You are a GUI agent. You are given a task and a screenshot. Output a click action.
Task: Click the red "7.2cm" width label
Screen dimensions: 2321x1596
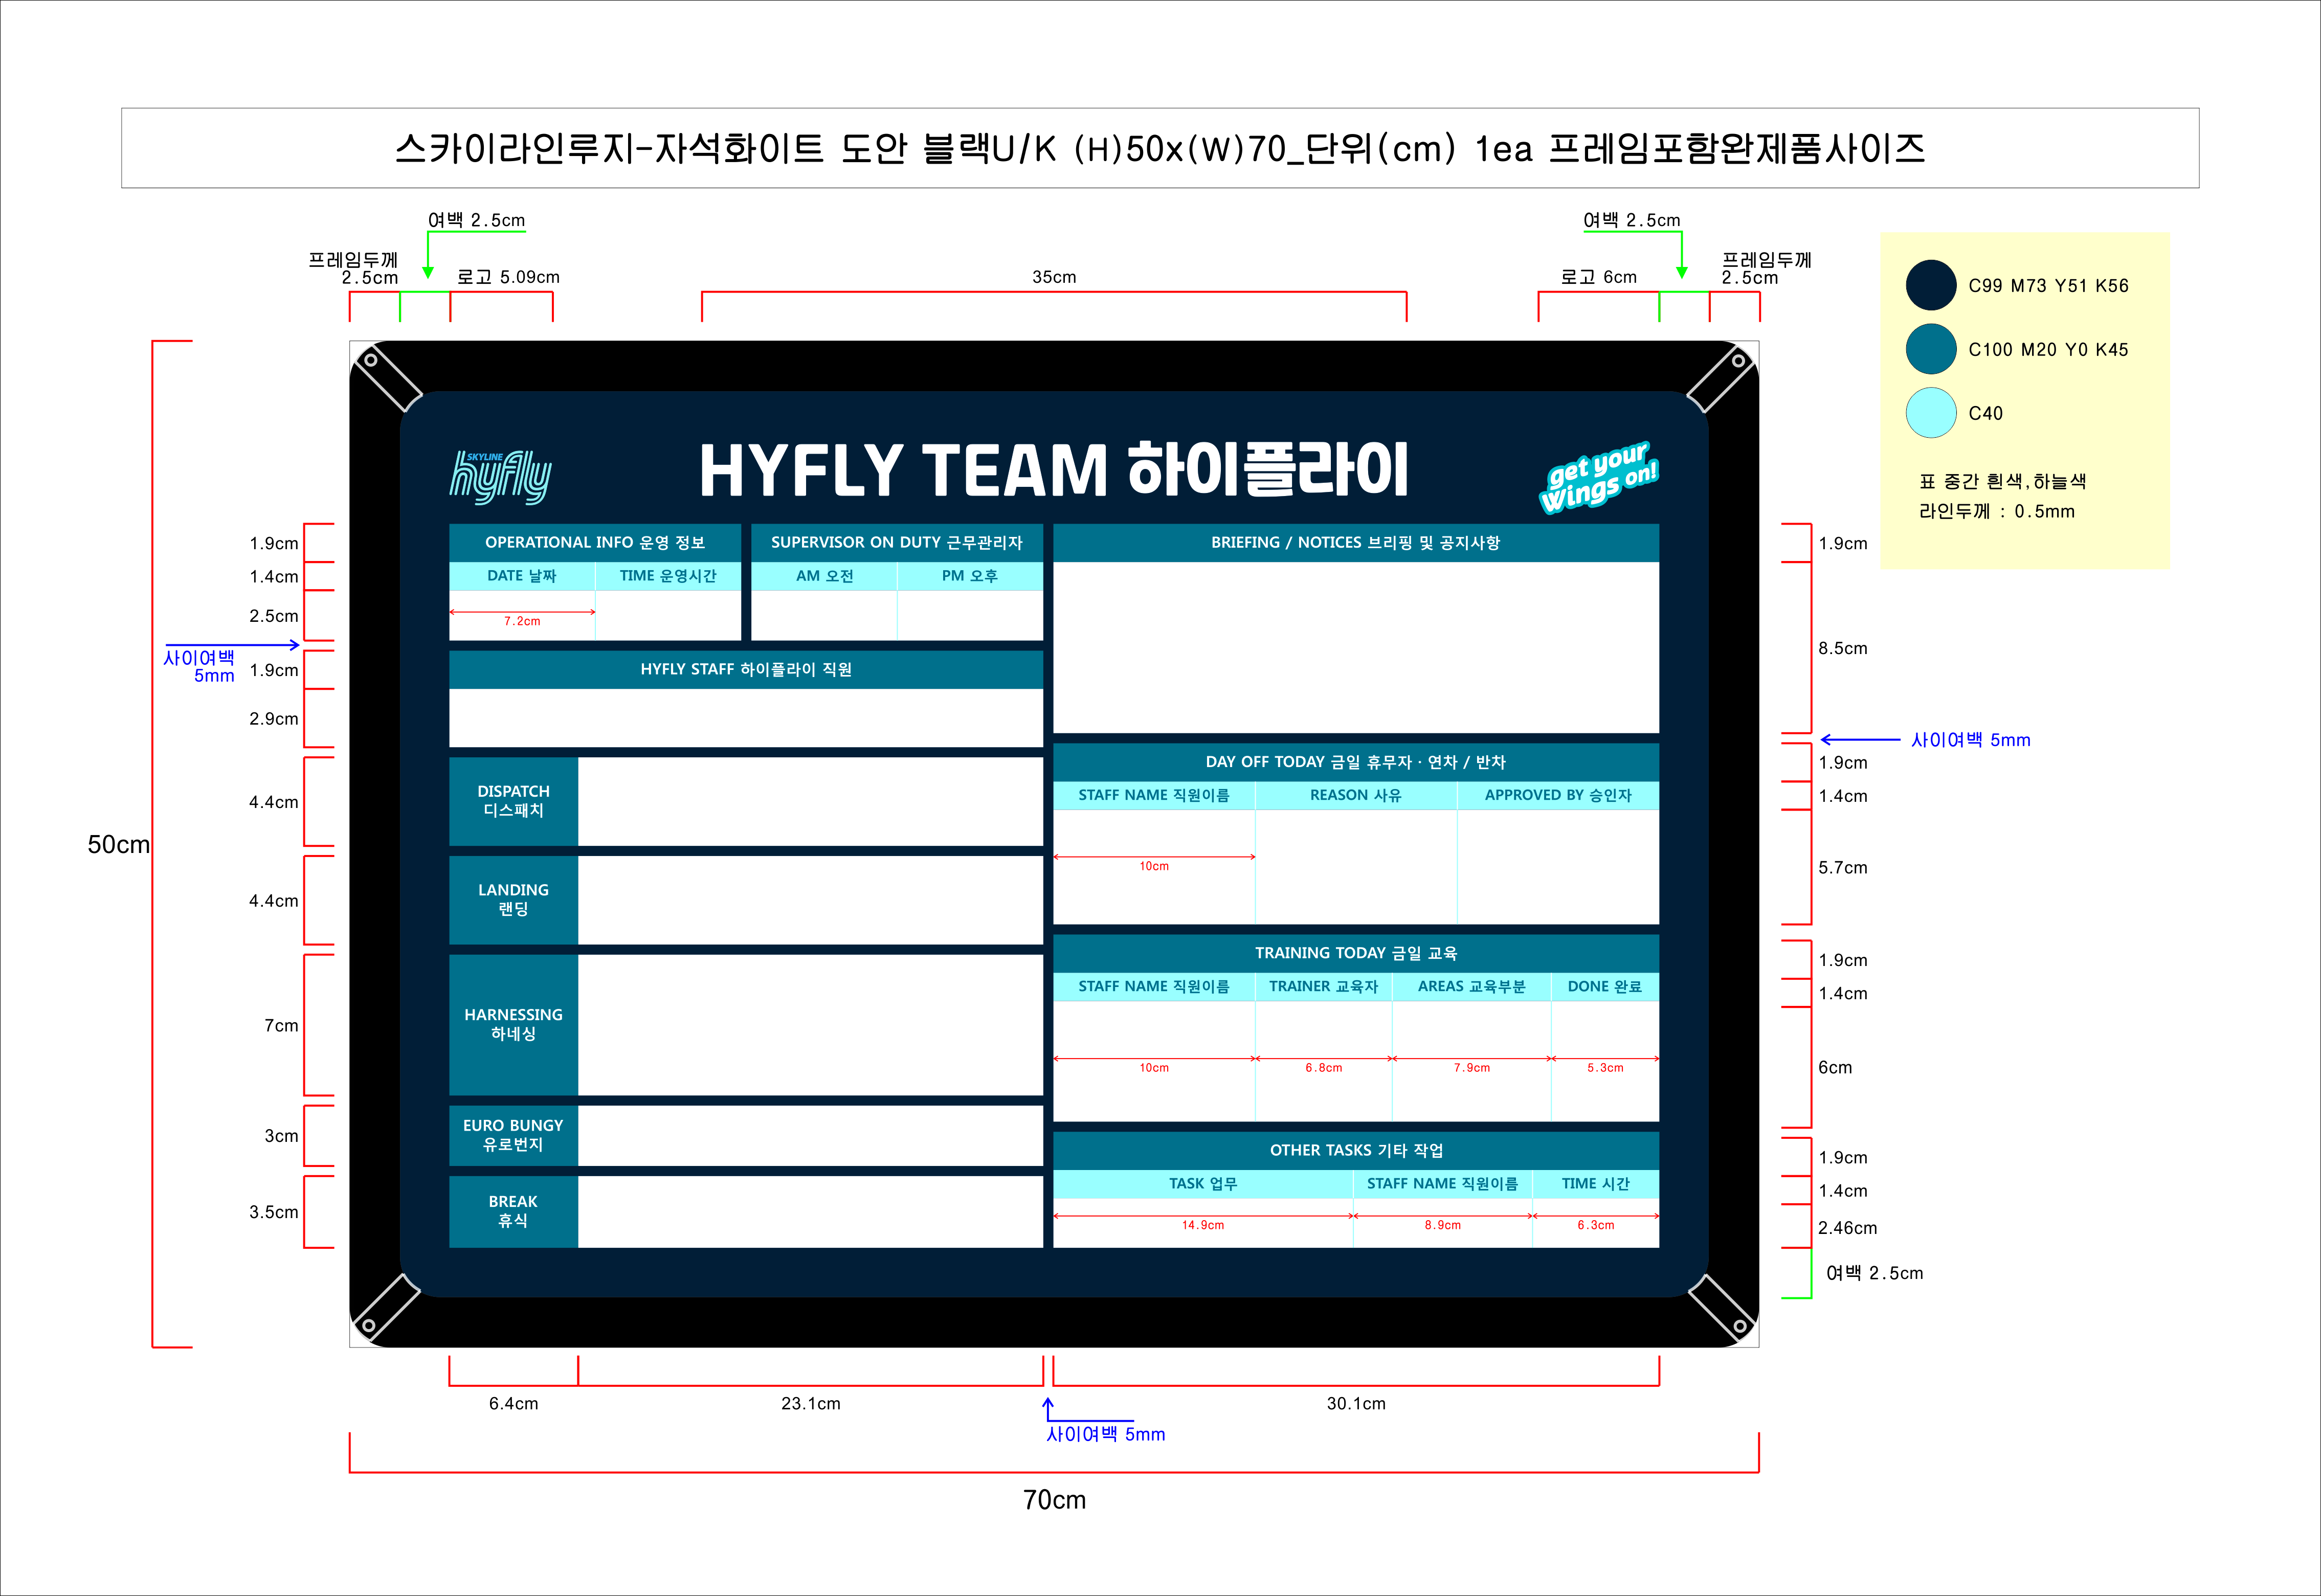click(522, 621)
